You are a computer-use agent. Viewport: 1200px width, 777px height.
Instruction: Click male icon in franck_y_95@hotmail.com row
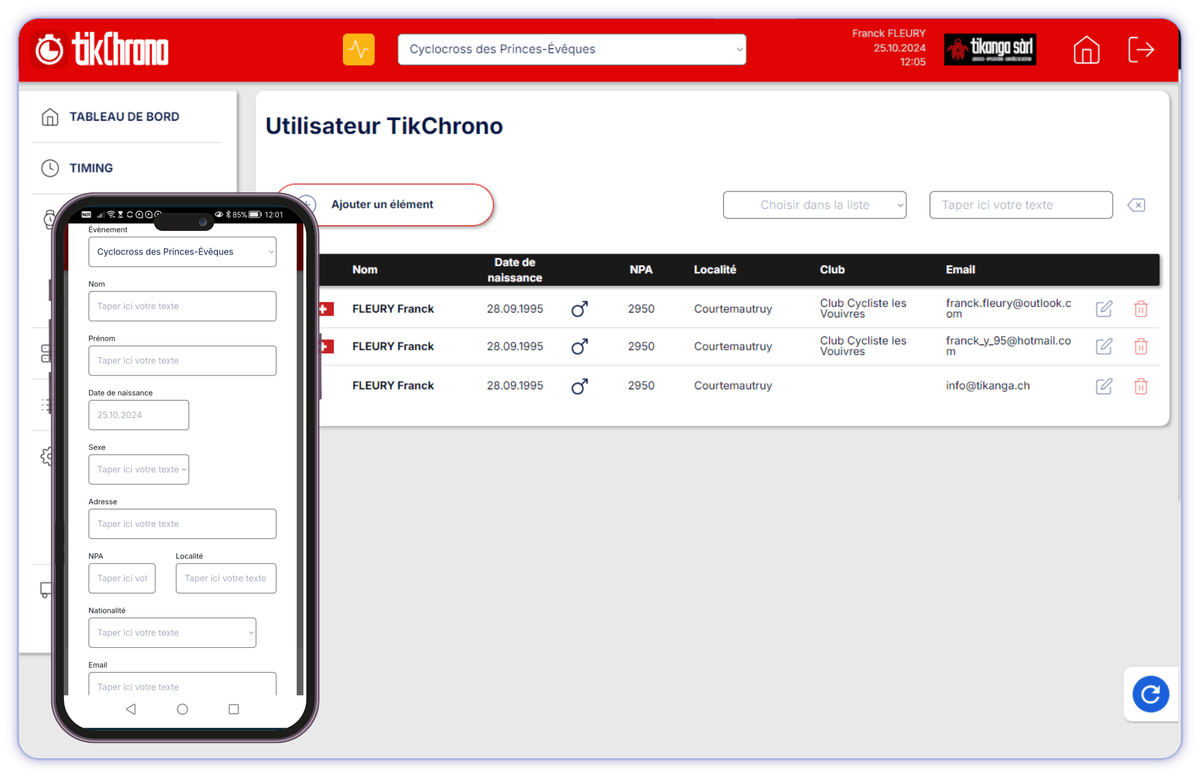[579, 346]
